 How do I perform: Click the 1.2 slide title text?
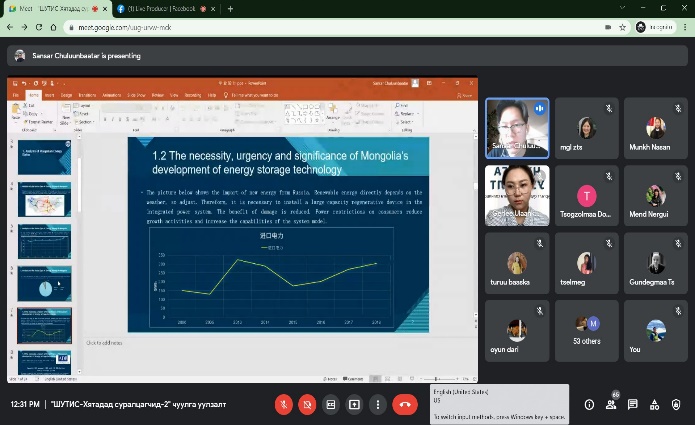click(280, 163)
